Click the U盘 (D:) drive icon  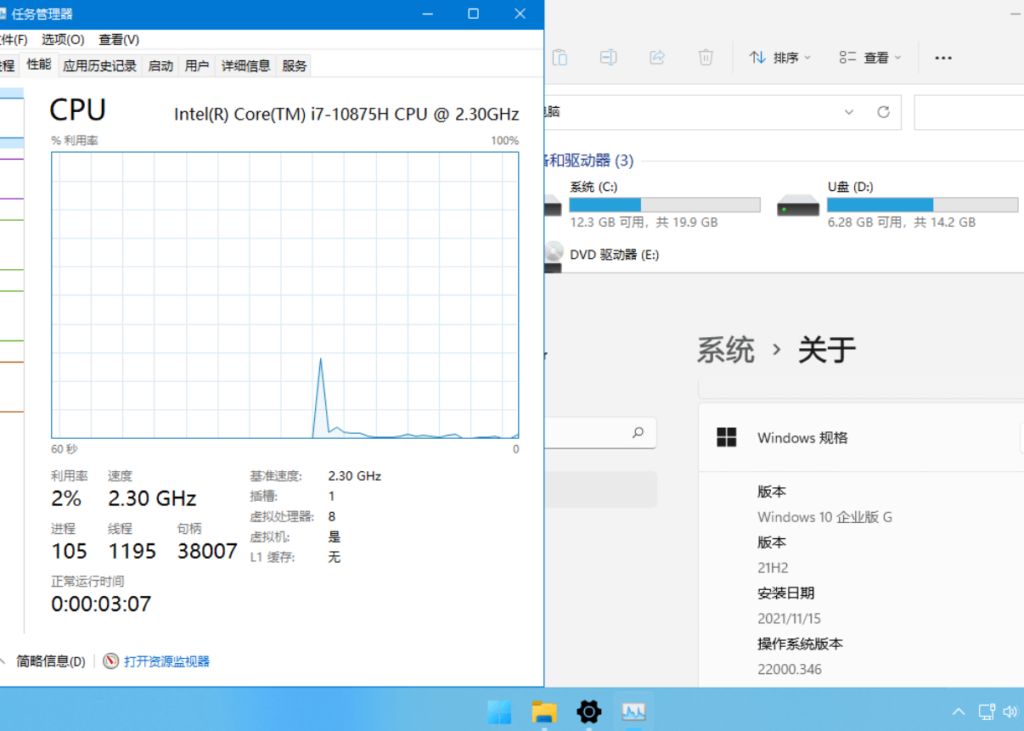point(798,206)
